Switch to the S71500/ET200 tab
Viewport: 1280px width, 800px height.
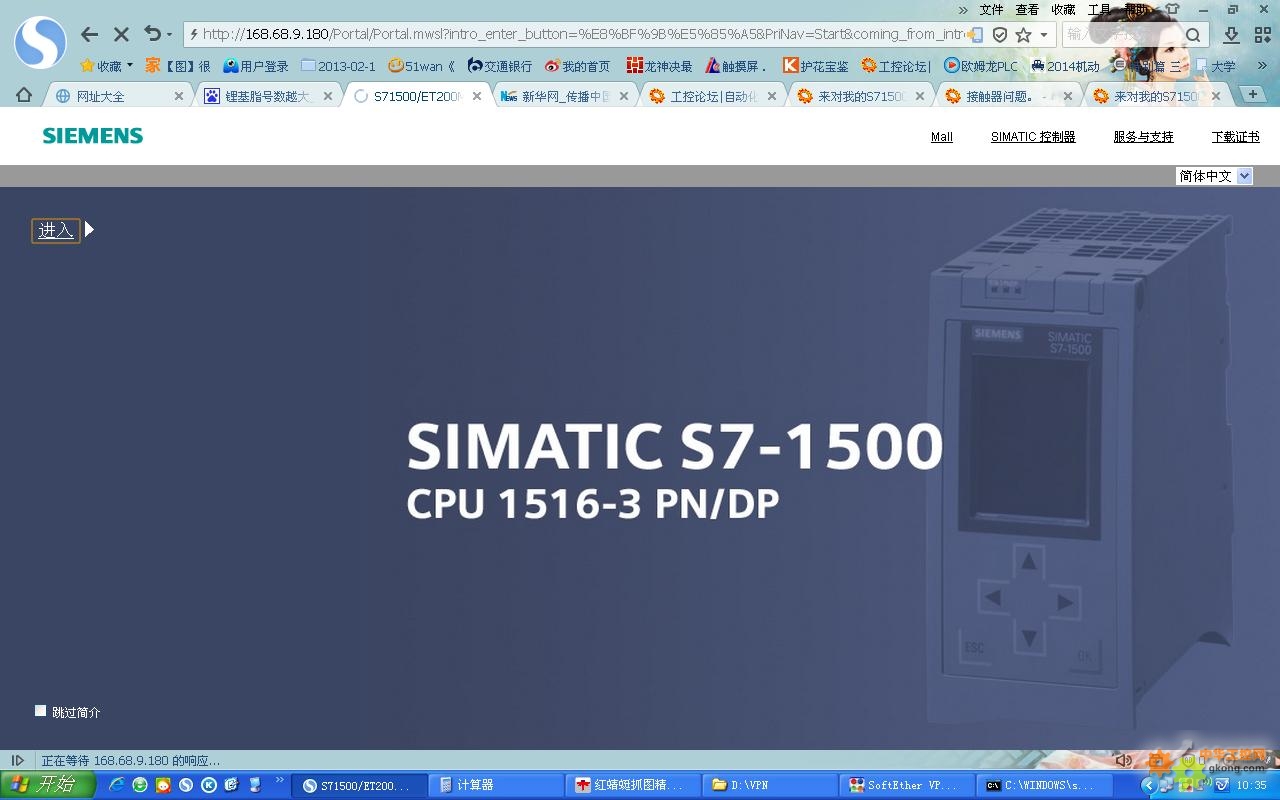417,96
